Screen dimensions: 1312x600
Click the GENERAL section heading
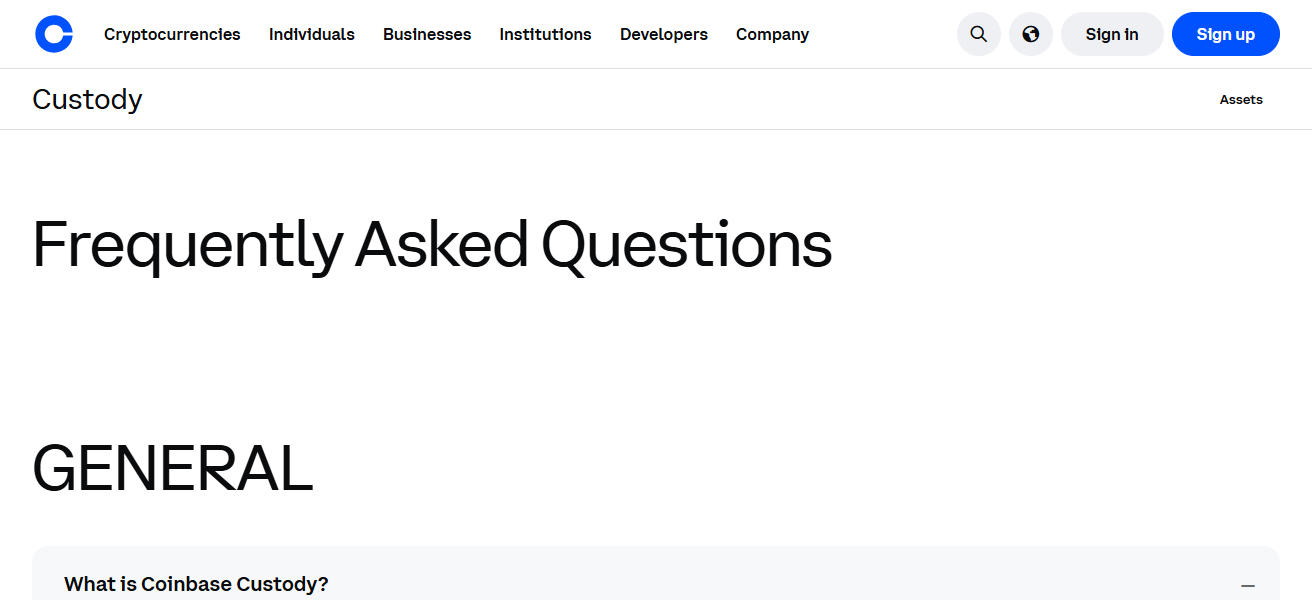(172, 469)
